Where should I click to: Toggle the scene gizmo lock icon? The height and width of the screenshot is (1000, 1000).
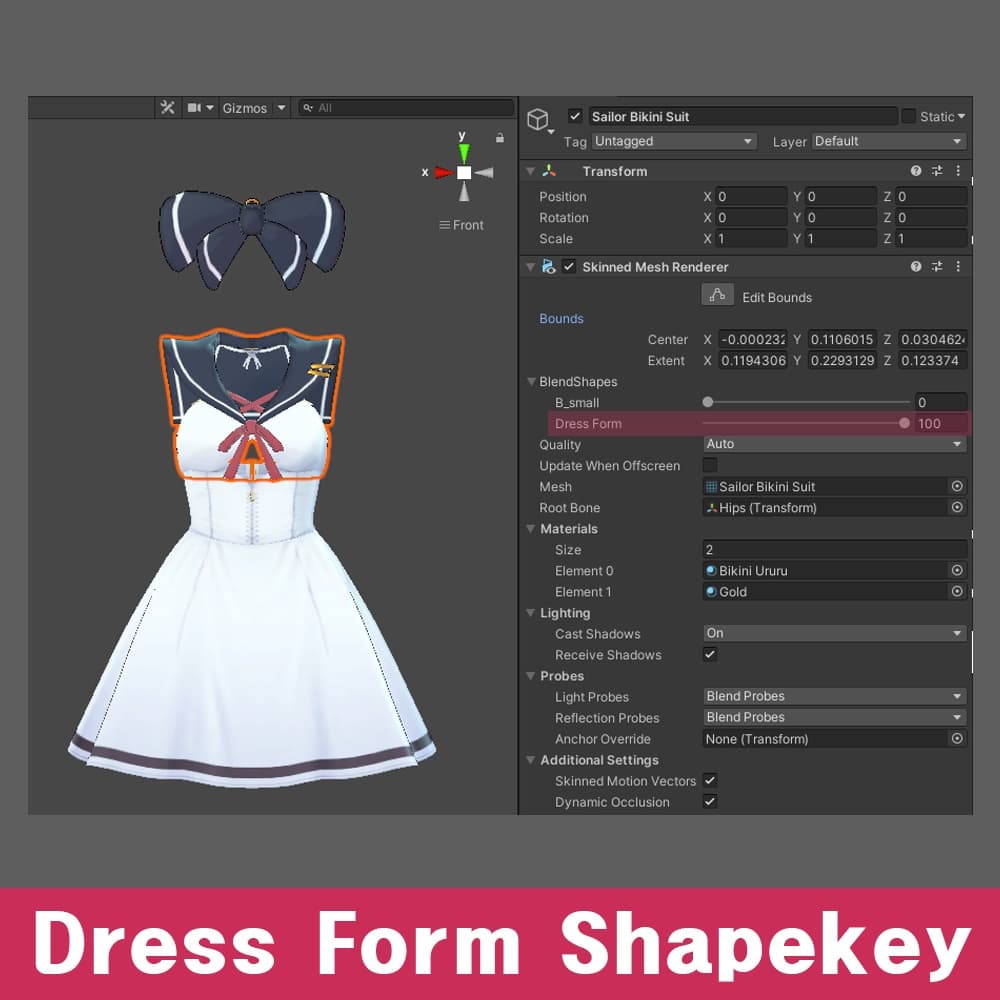[x=500, y=138]
